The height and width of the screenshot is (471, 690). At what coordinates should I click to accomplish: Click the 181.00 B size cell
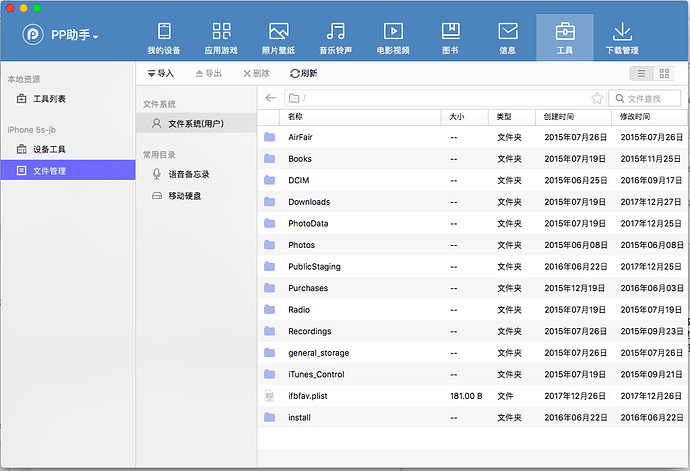point(466,396)
